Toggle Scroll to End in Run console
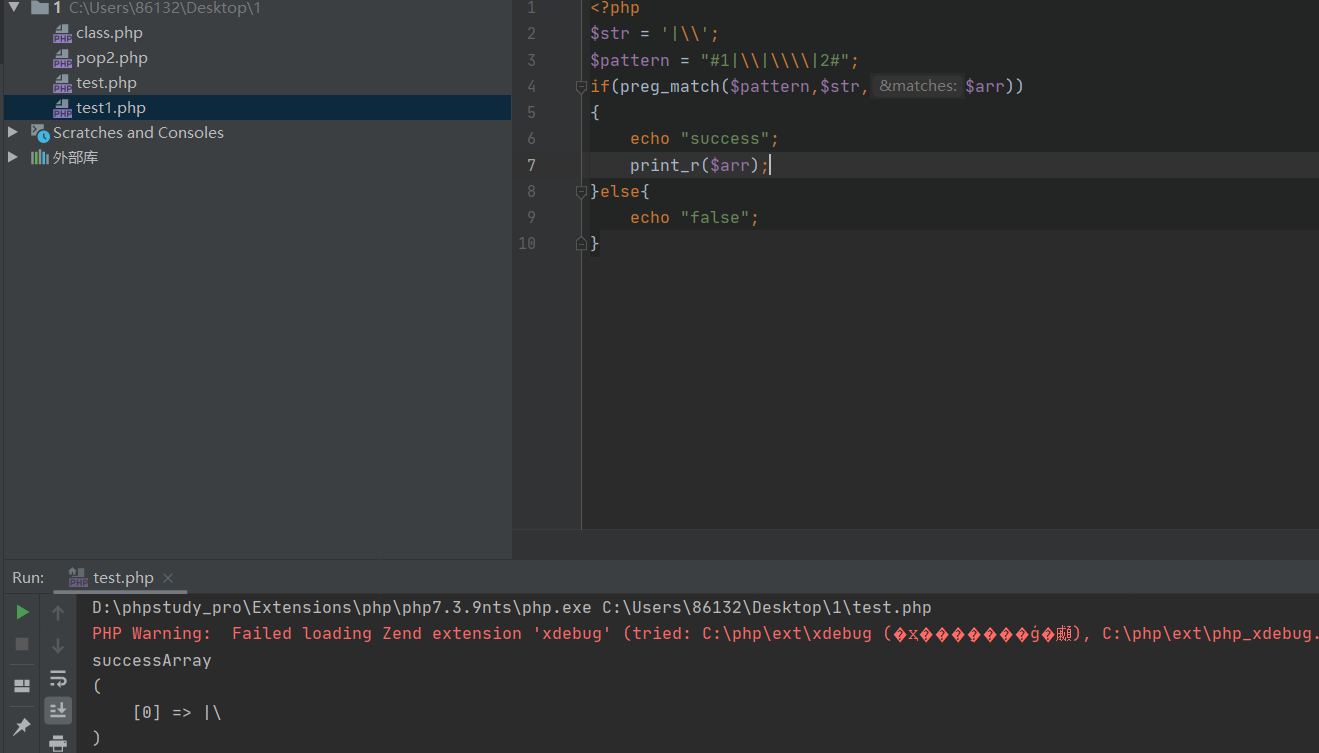 [58, 710]
